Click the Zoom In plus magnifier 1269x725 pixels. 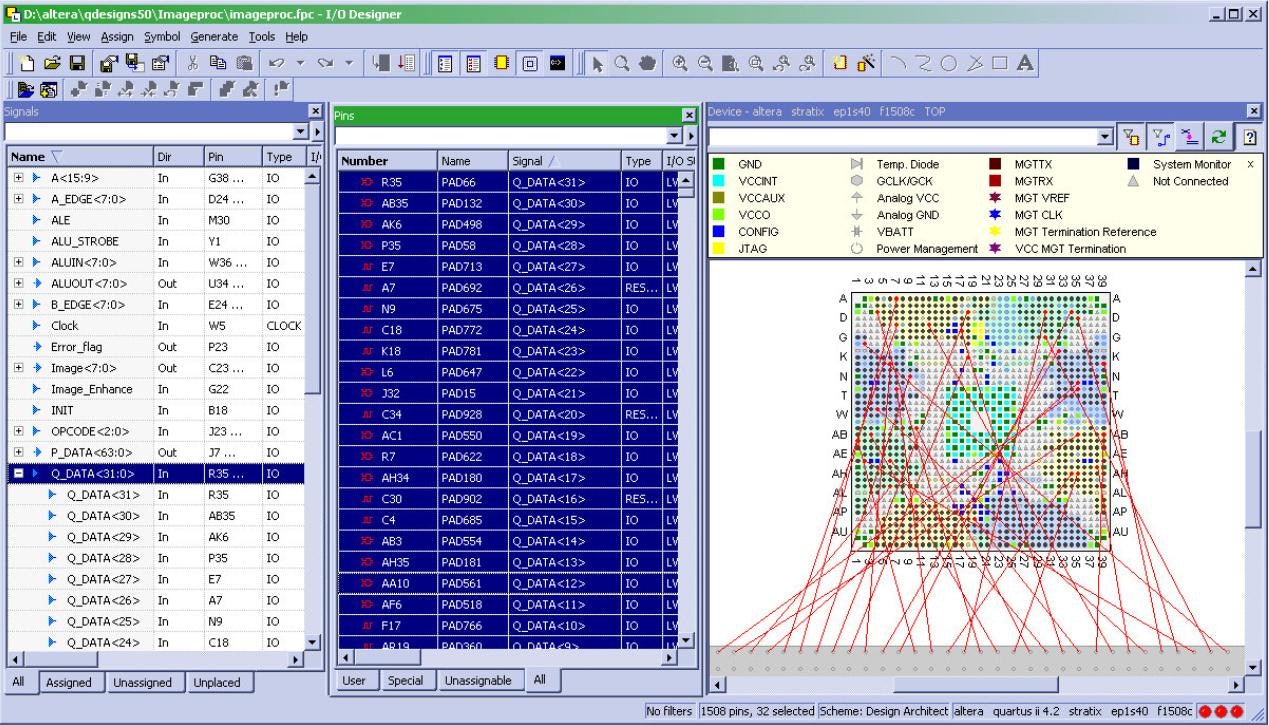tap(680, 63)
